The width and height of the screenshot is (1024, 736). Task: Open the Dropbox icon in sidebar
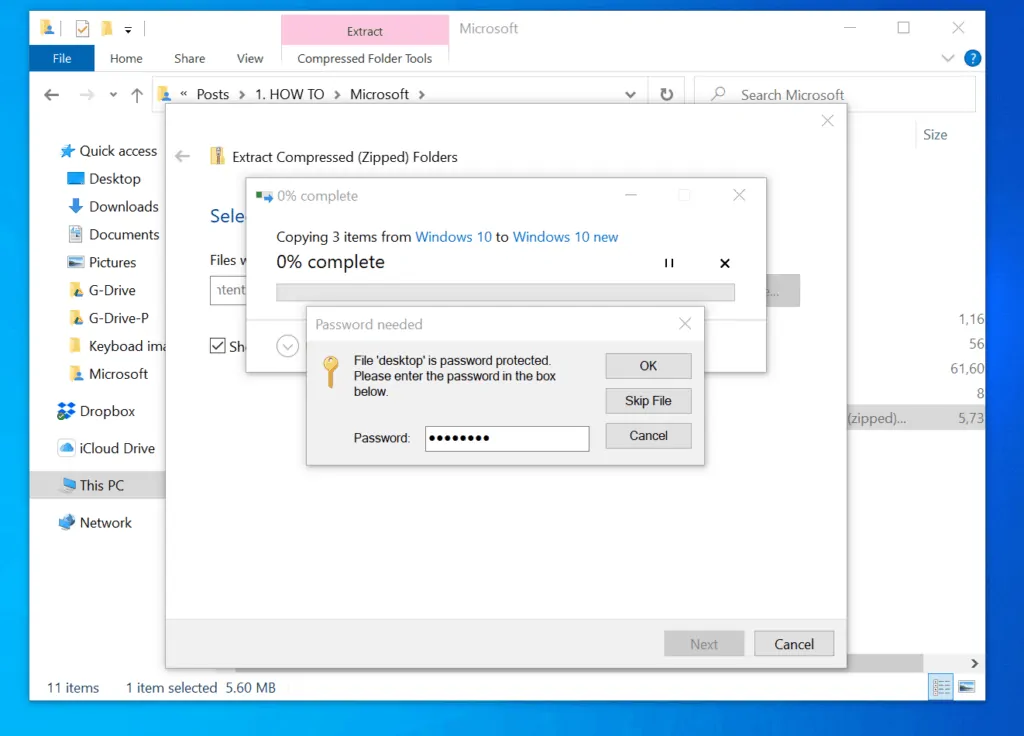pos(67,411)
